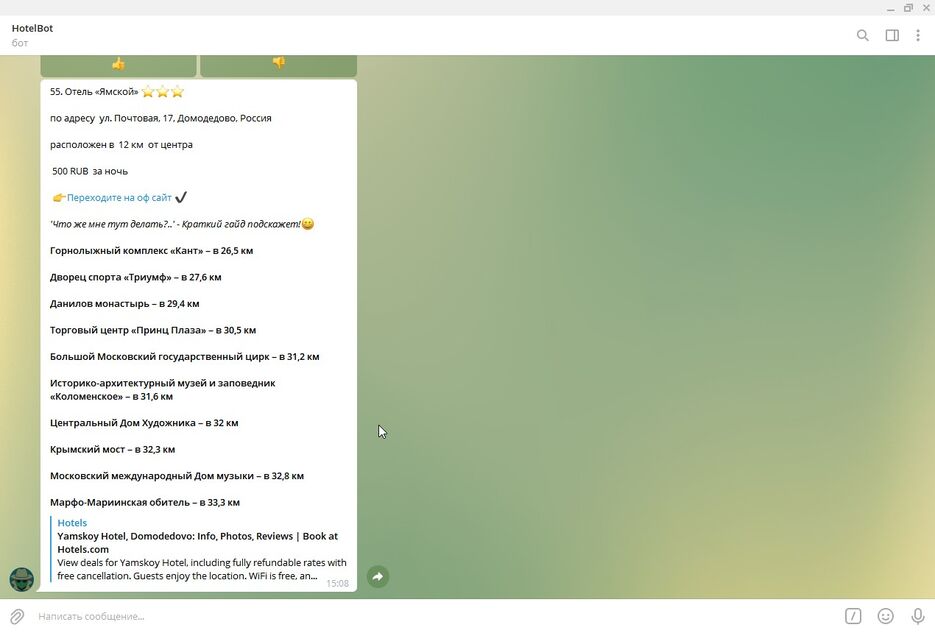The width and height of the screenshot is (935, 633).
Task: Restore down the Telegram window
Action: [908, 8]
